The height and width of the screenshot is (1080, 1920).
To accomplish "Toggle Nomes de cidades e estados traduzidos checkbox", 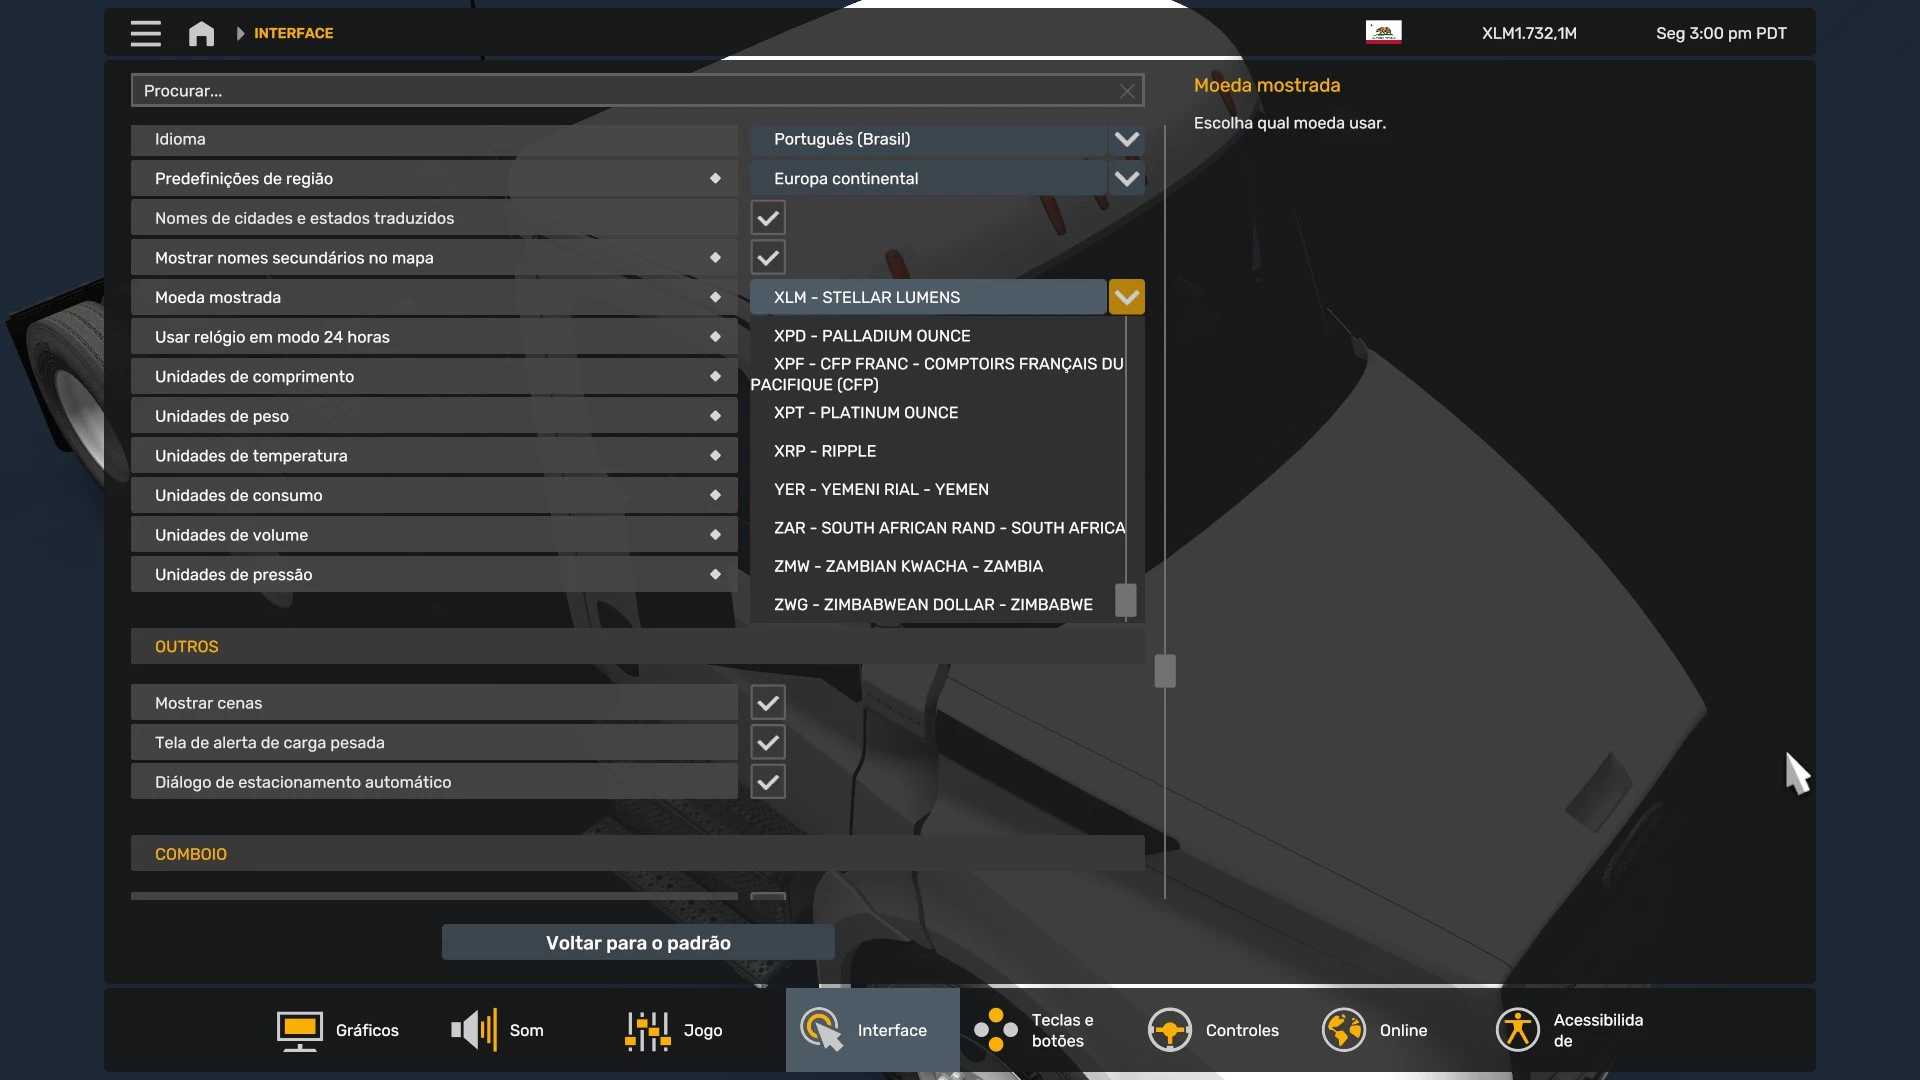I will pos(768,218).
